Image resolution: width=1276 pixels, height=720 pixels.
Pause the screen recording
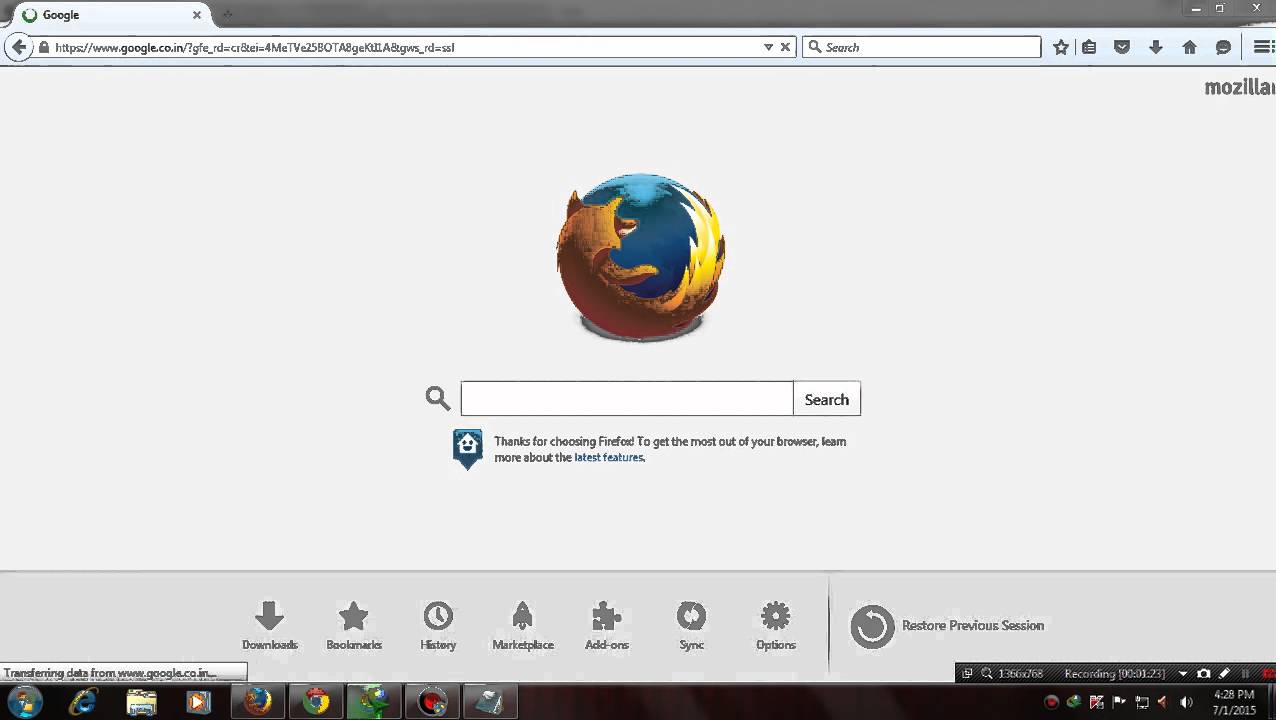coord(1245,674)
